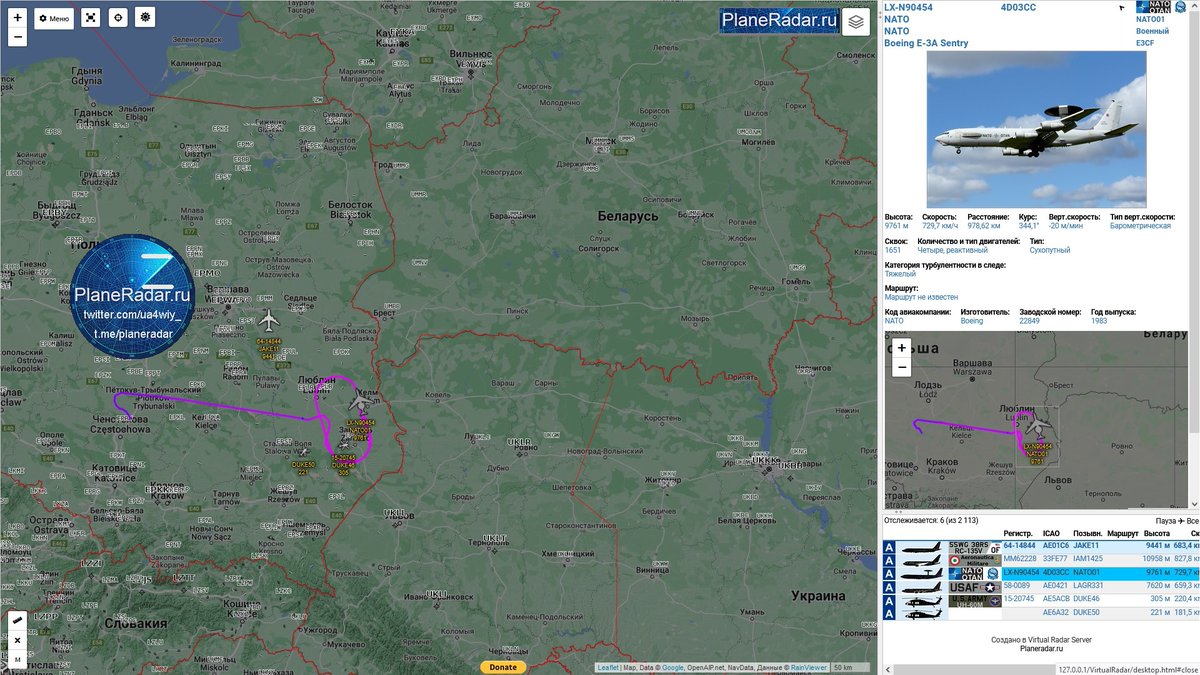Open the Меню button
This screenshot has width=1200, height=675.
54,18
